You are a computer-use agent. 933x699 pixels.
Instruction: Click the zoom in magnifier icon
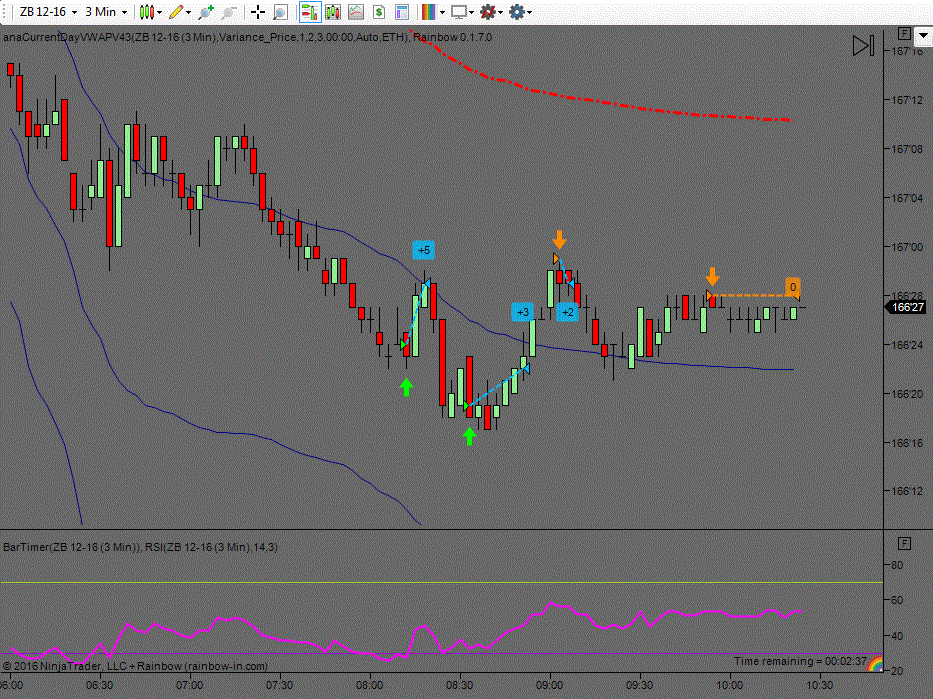coord(206,12)
